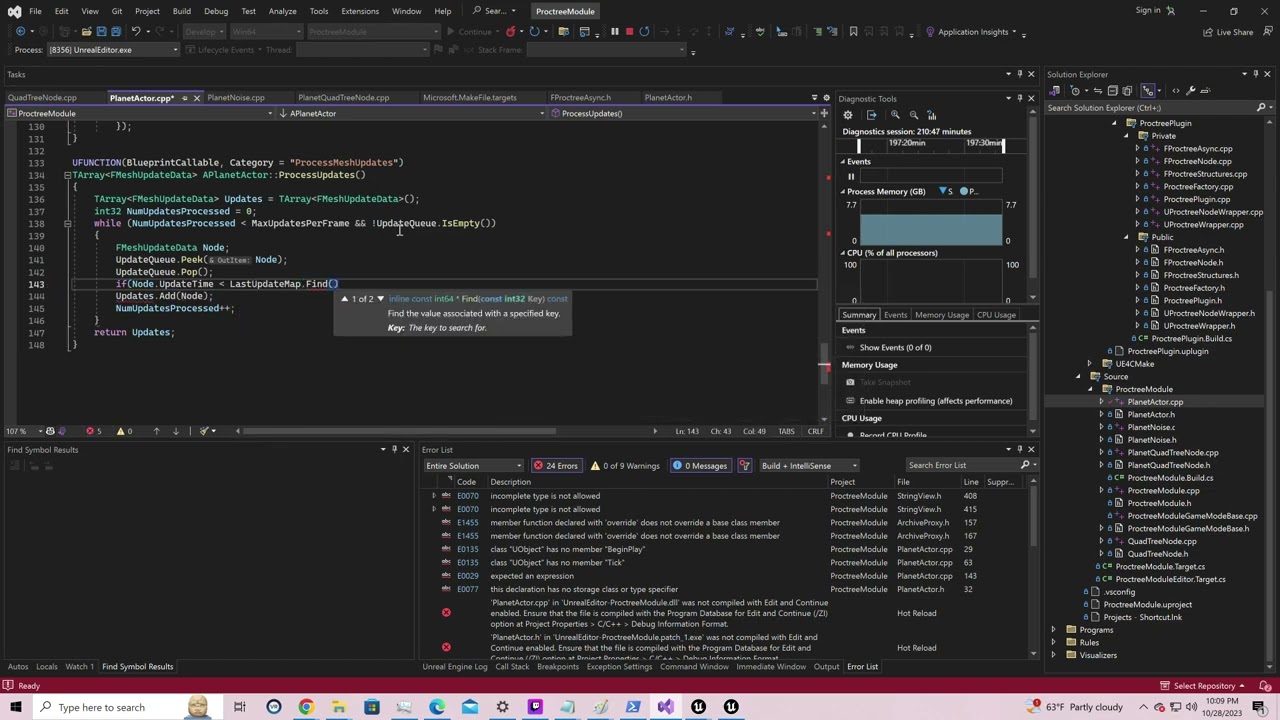Open the Process dropdown showing UnrealEditor.exe
The image size is (1280, 720).
click(x=112, y=50)
